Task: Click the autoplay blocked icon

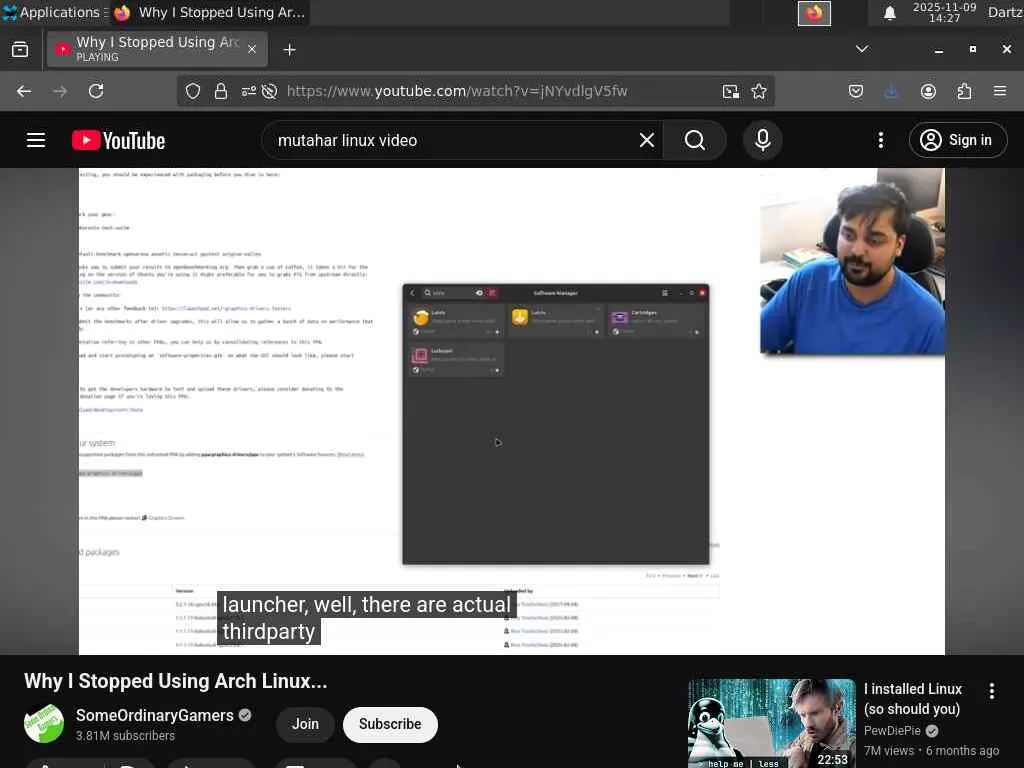Action: [269, 91]
